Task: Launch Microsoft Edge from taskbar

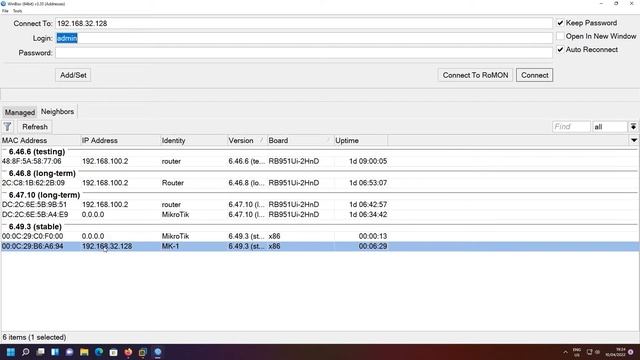Action: point(99,352)
